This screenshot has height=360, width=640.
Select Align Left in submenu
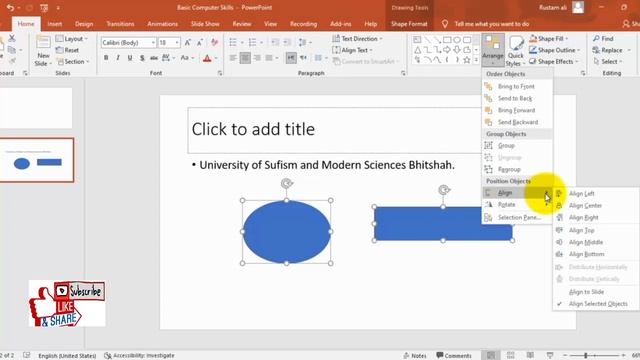pos(596,193)
